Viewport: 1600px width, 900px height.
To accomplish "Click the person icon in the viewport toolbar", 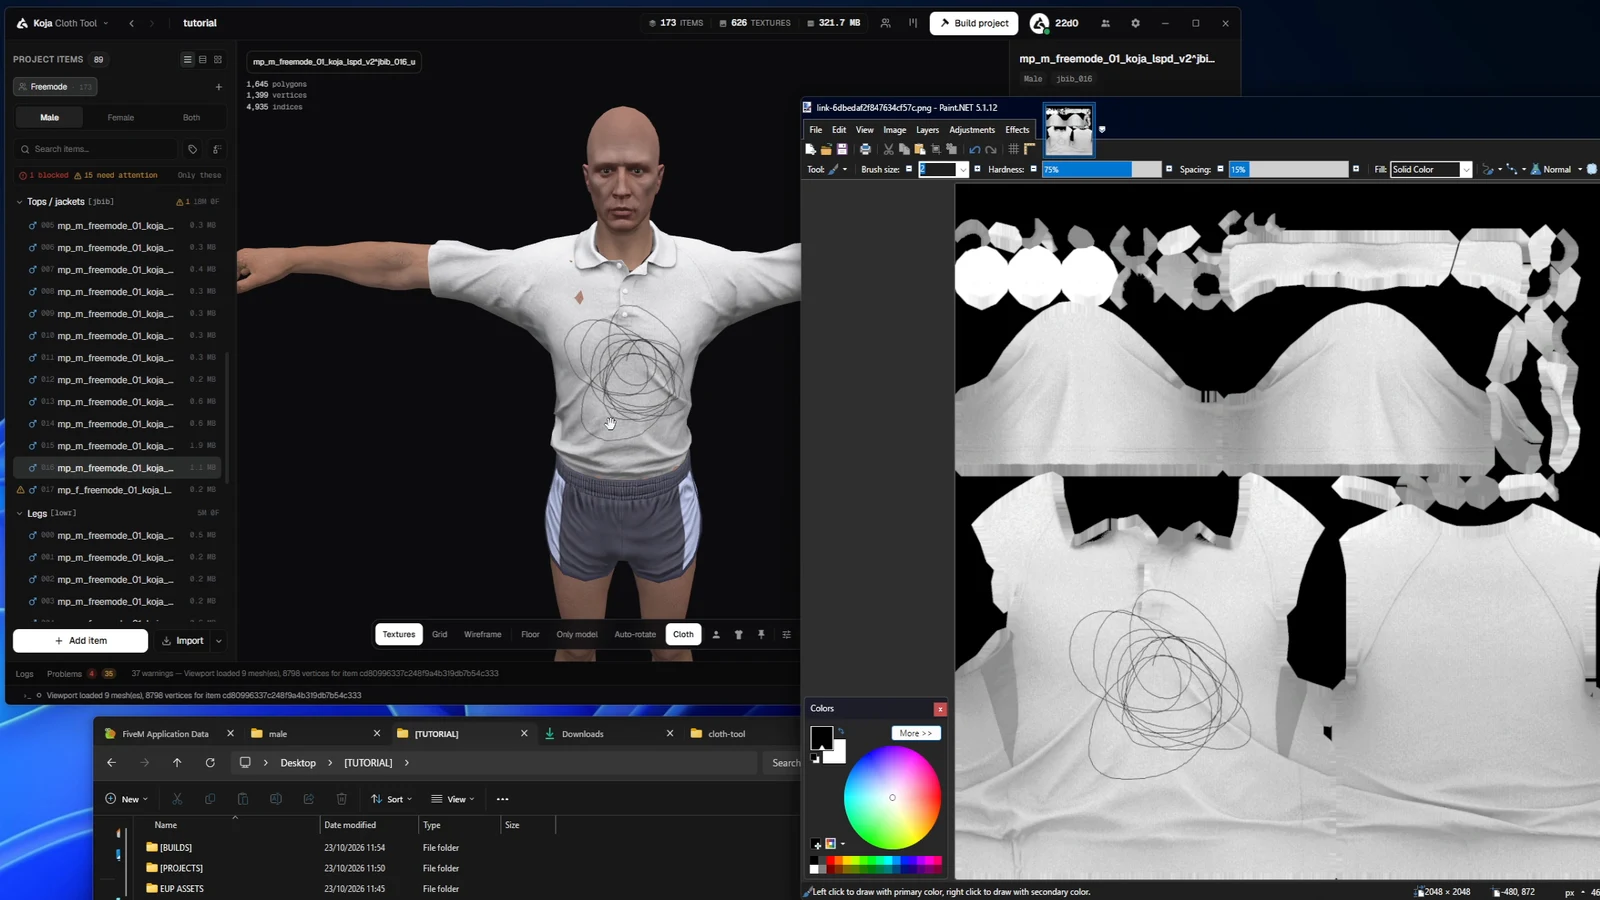I will pyautogui.click(x=716, y=634).
